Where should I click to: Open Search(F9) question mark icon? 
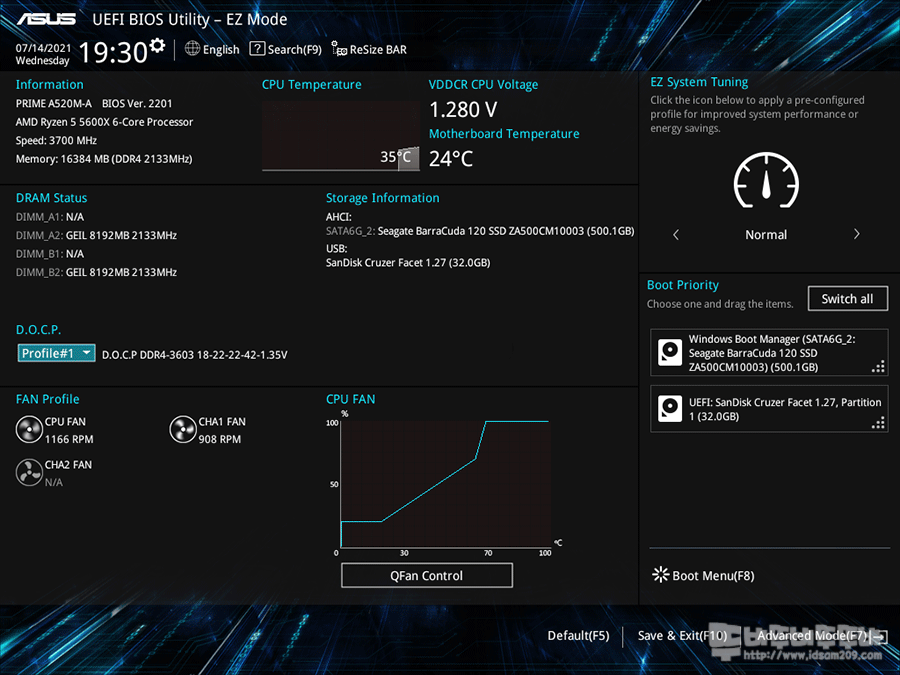tap(257, 49)
